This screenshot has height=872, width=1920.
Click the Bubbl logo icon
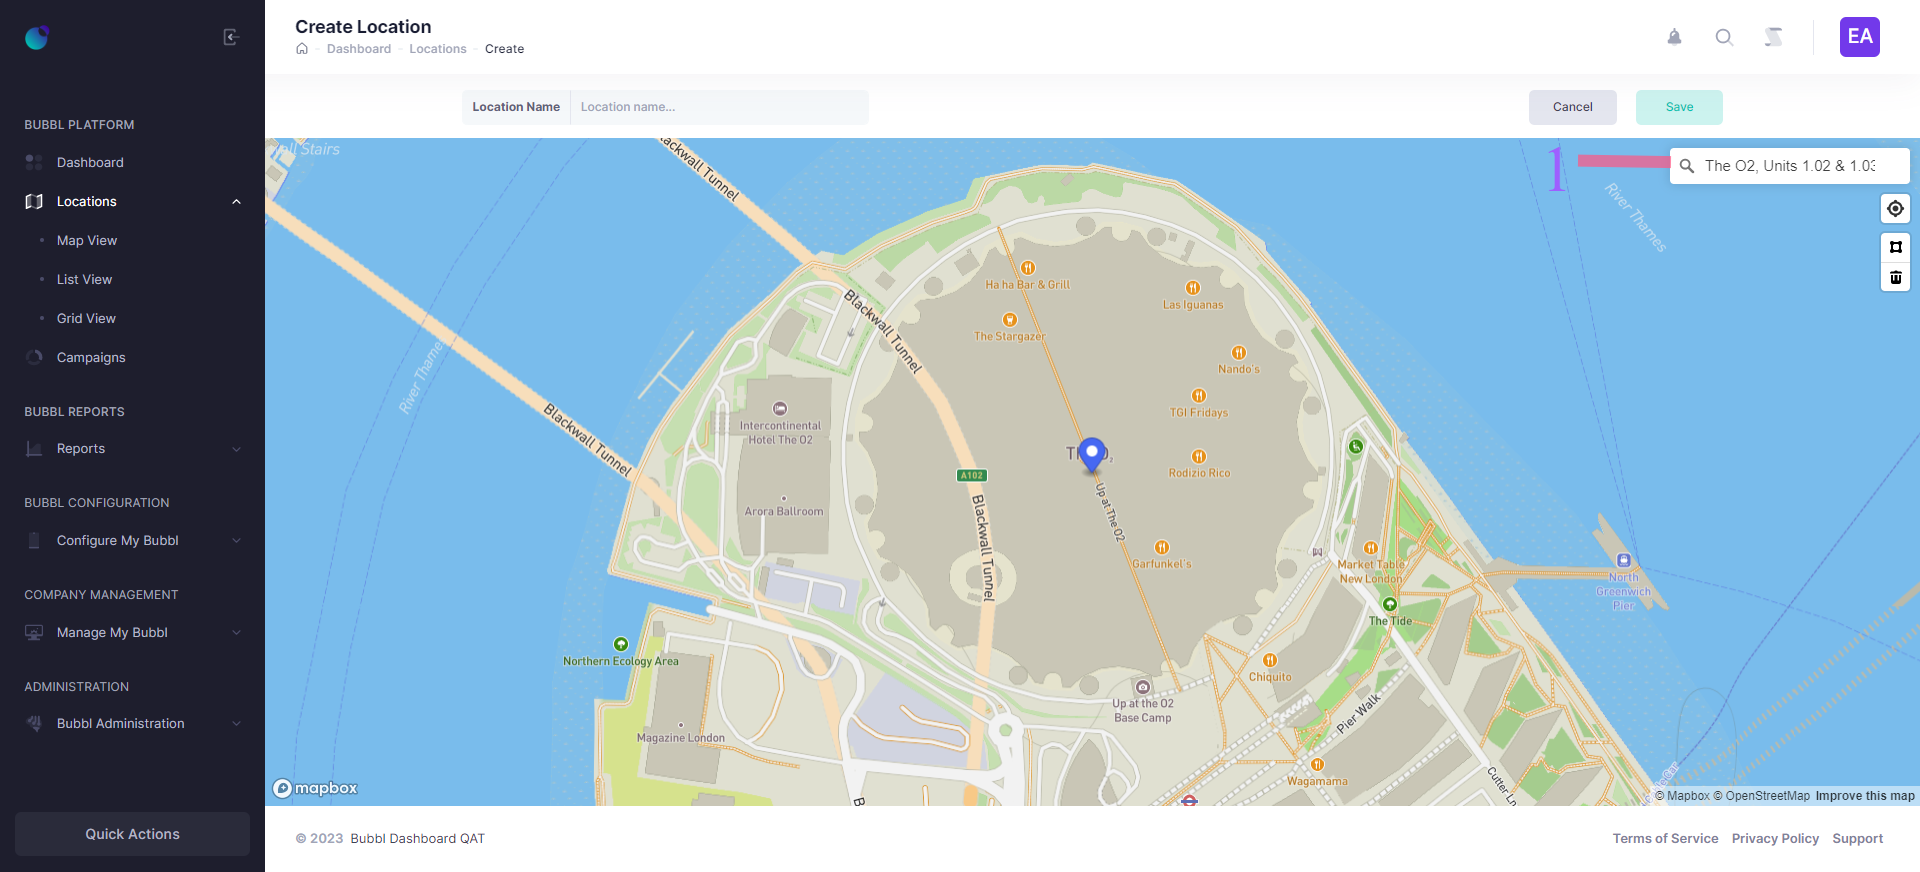pyautogui.click(x=37, y=38)
